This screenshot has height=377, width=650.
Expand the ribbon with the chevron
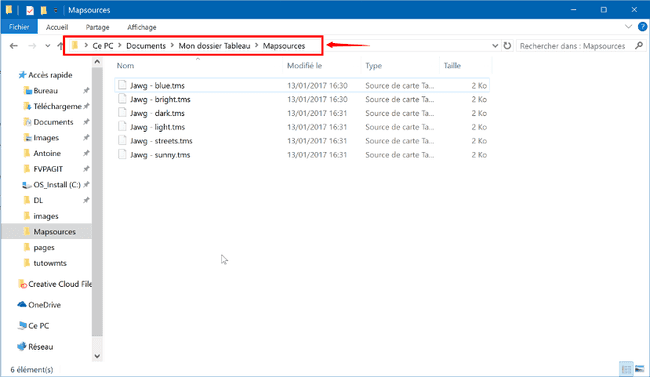point(628,27)
